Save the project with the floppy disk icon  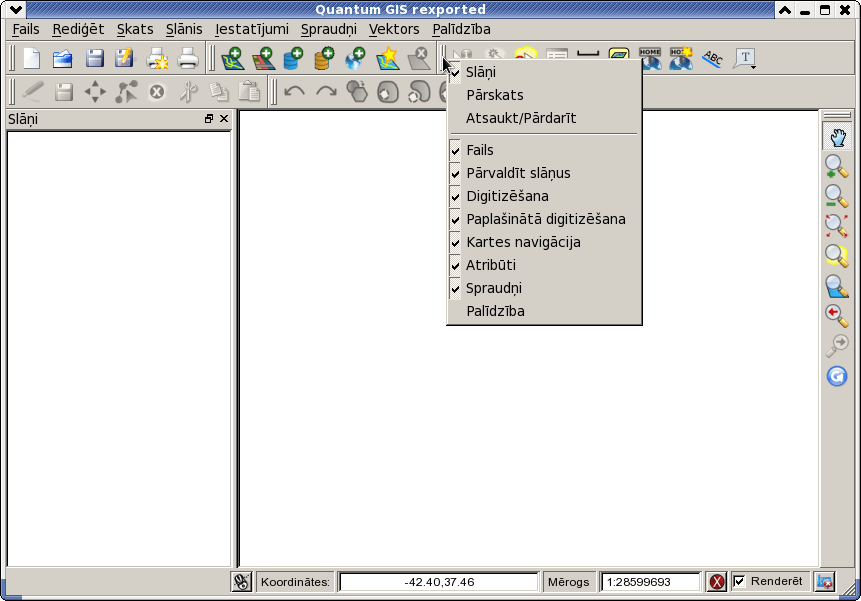tap(94, 58)
